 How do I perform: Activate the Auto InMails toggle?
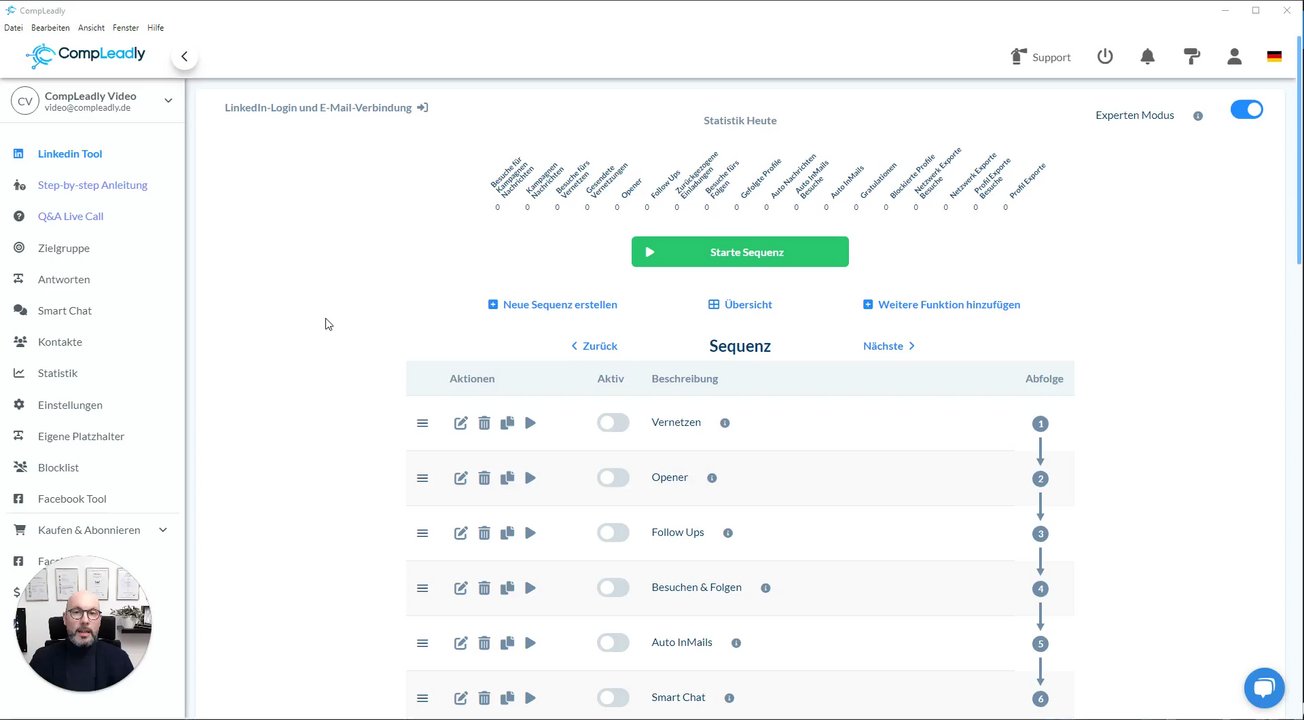613,643
